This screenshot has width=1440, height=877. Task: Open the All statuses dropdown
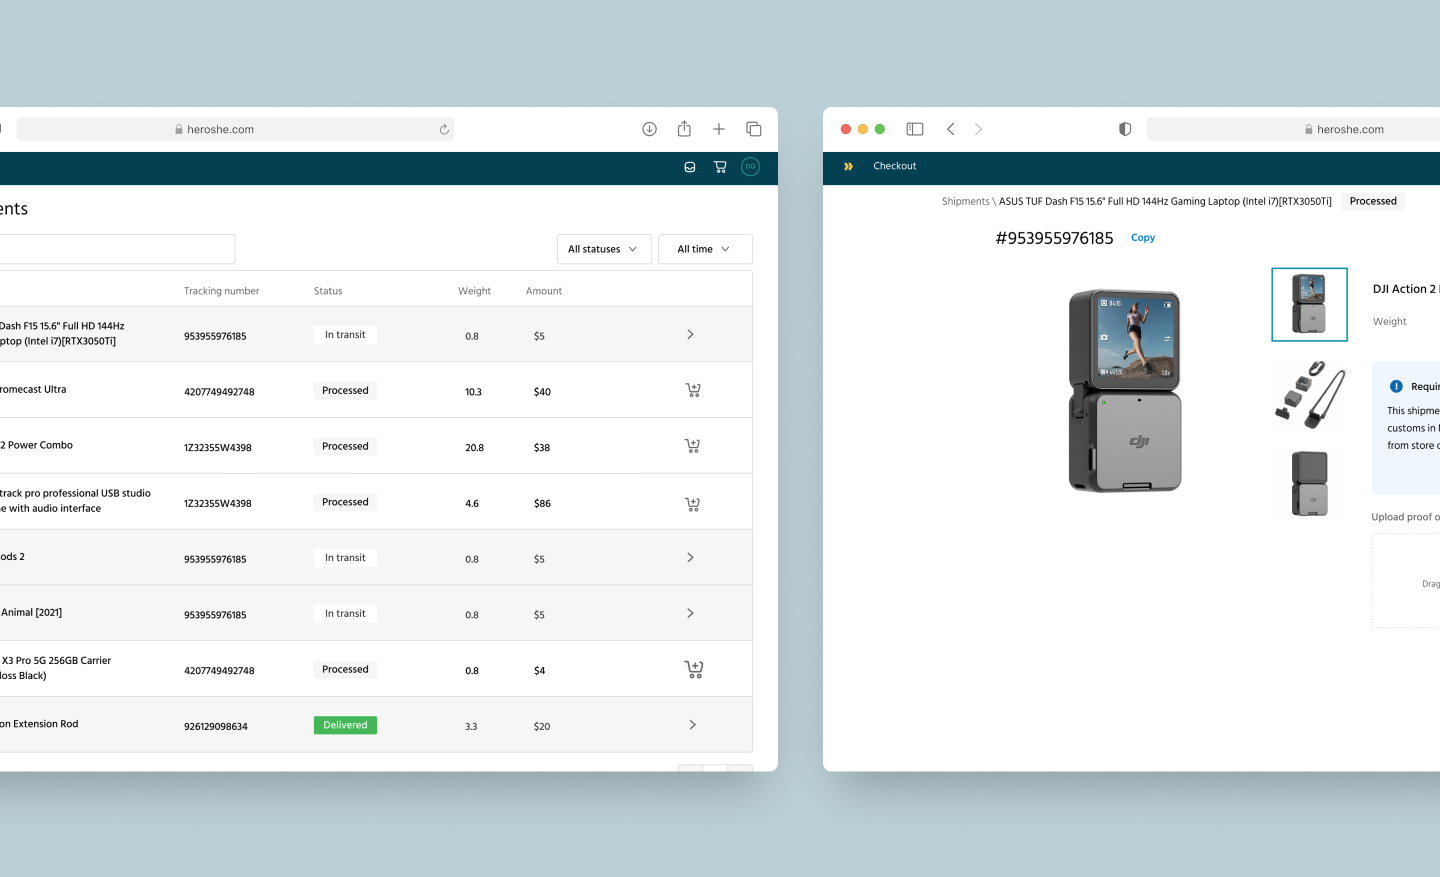pyautogui.click(x=603, y=249)
